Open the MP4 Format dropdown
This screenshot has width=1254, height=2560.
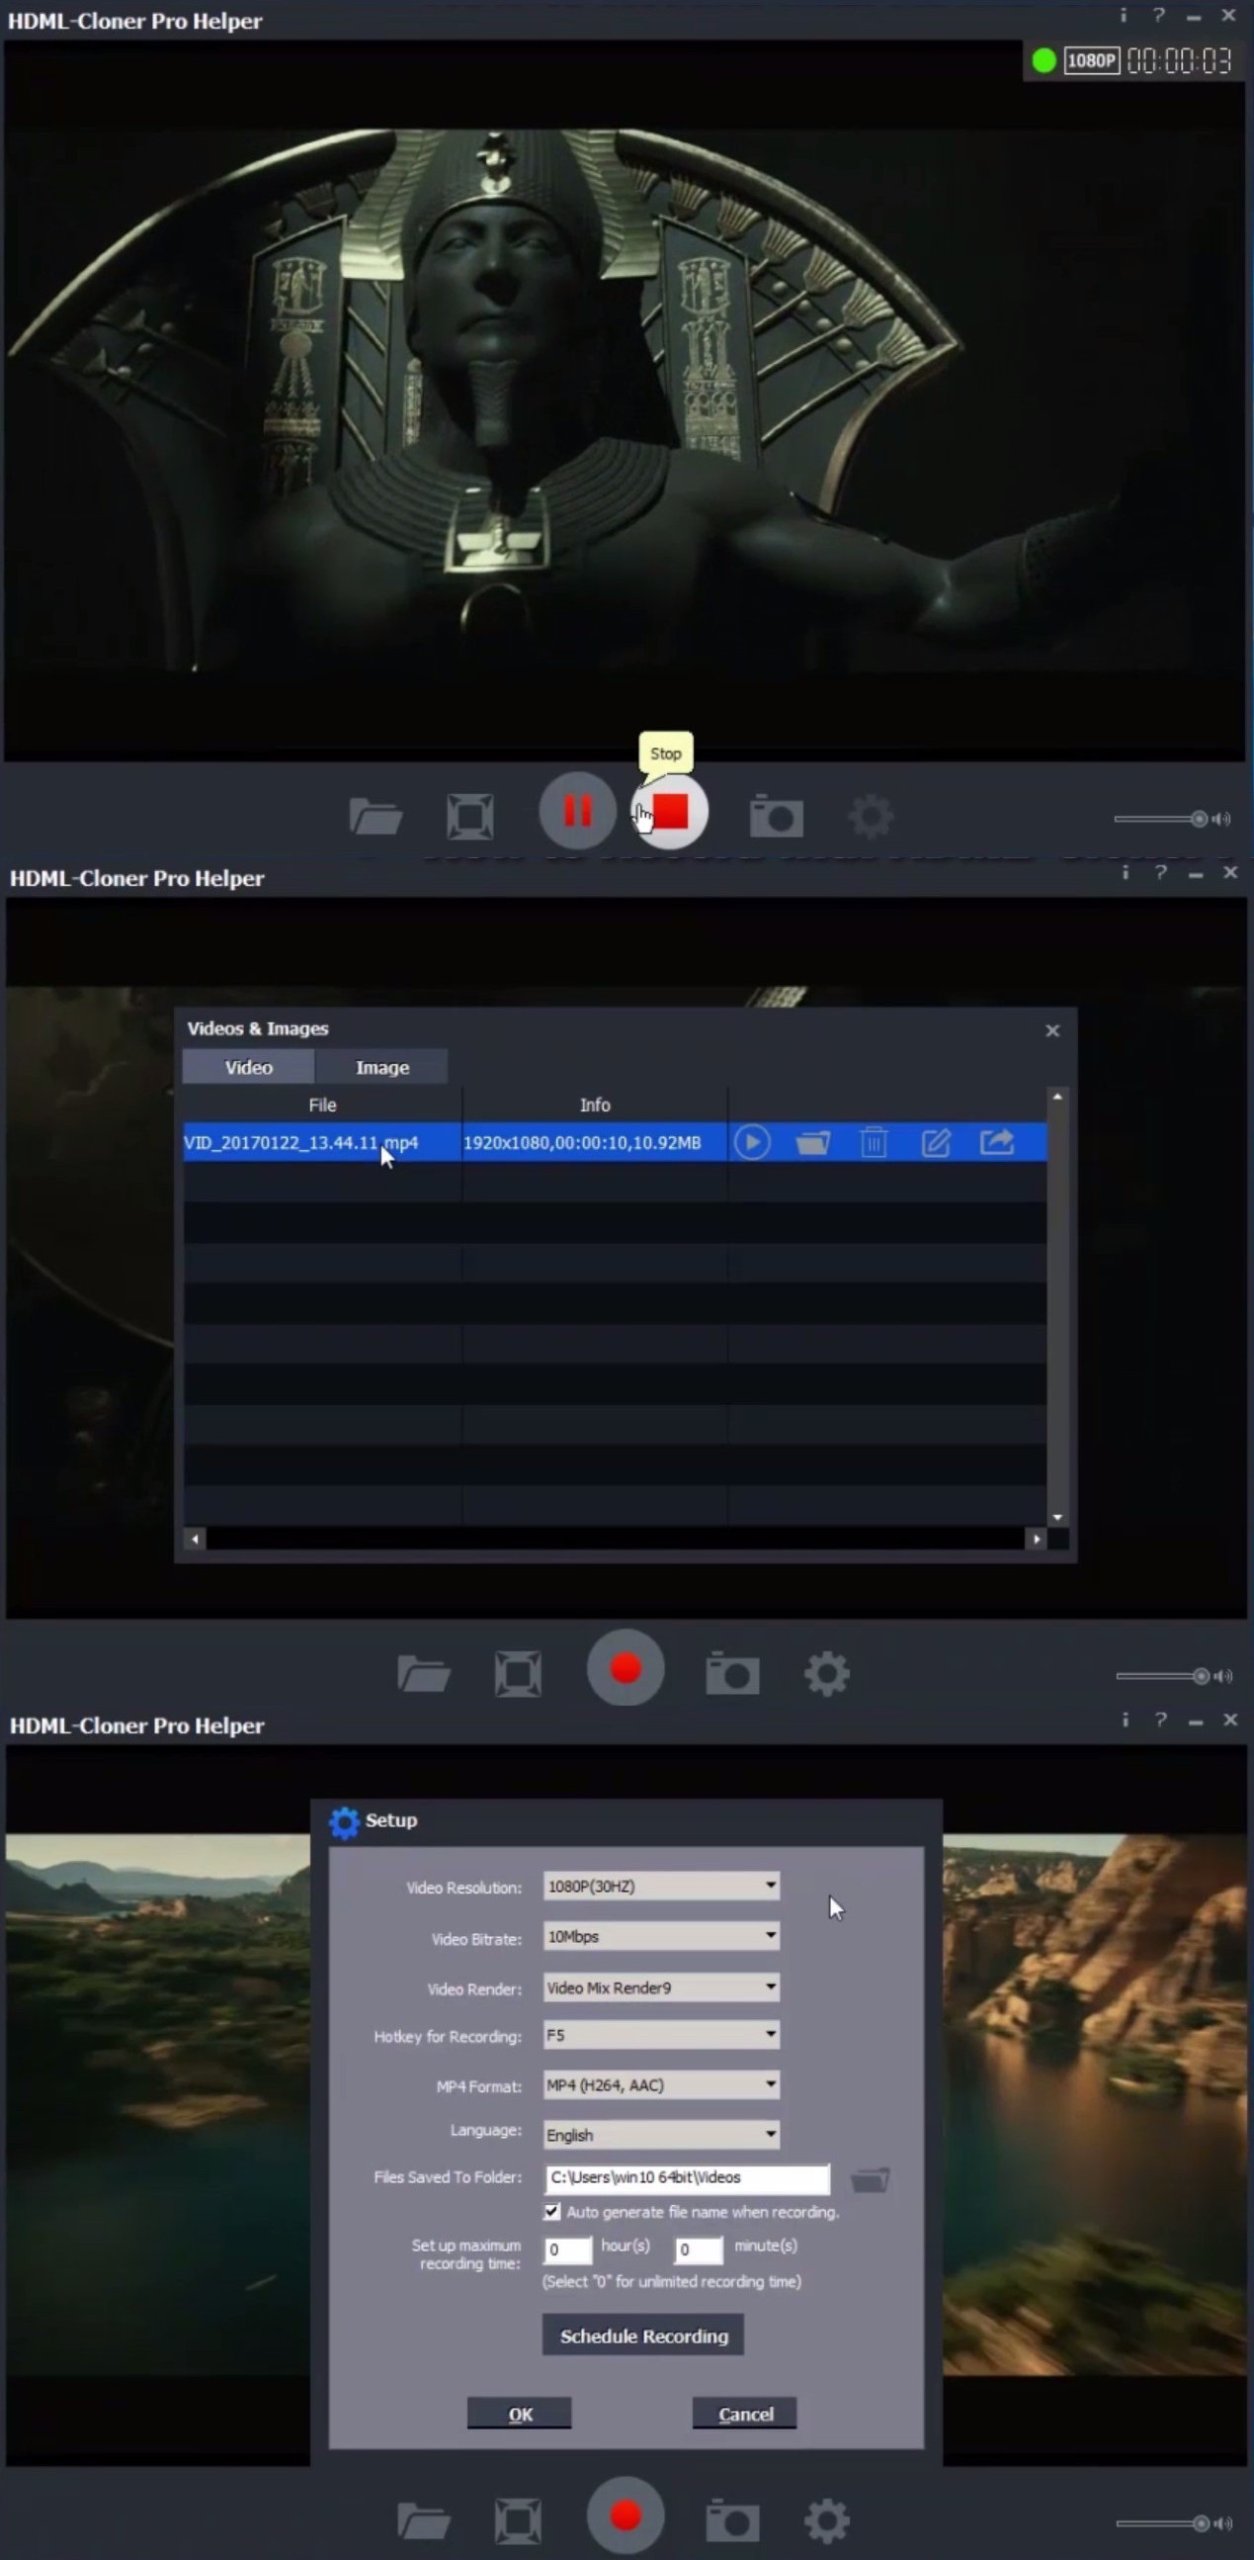[x=661, y=2084]
